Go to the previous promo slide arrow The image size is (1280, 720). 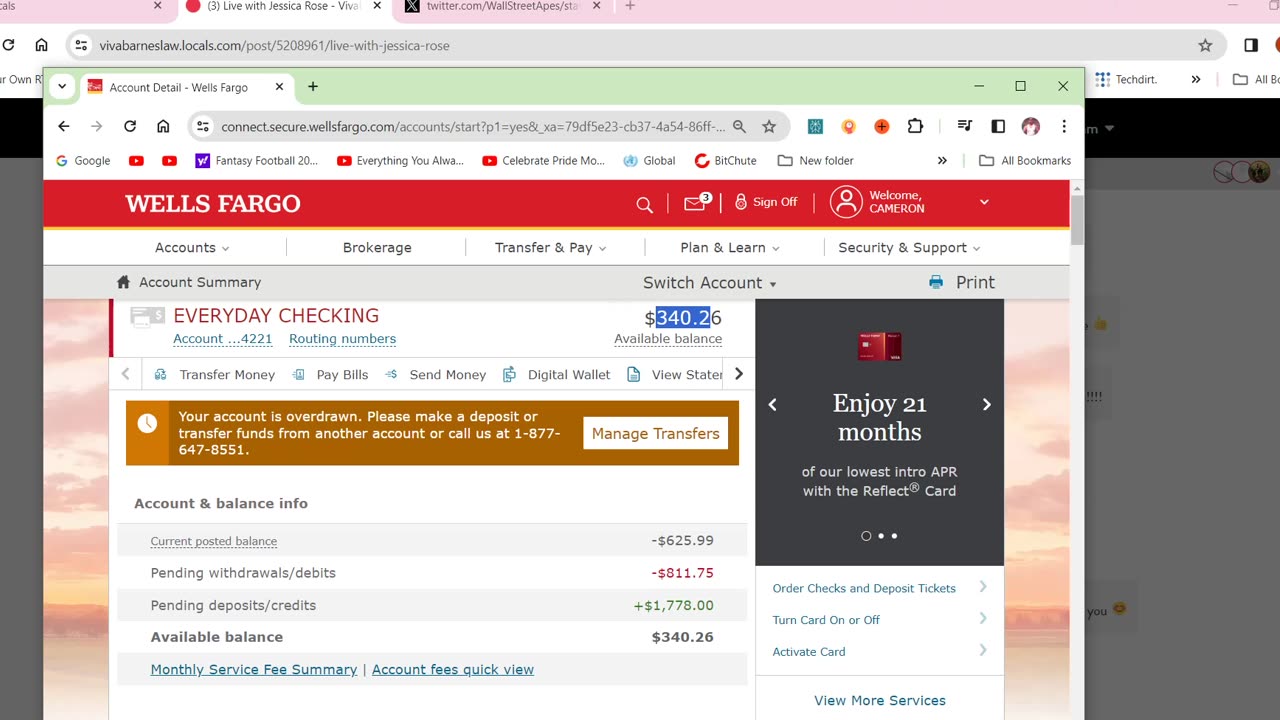click(772, 405)
